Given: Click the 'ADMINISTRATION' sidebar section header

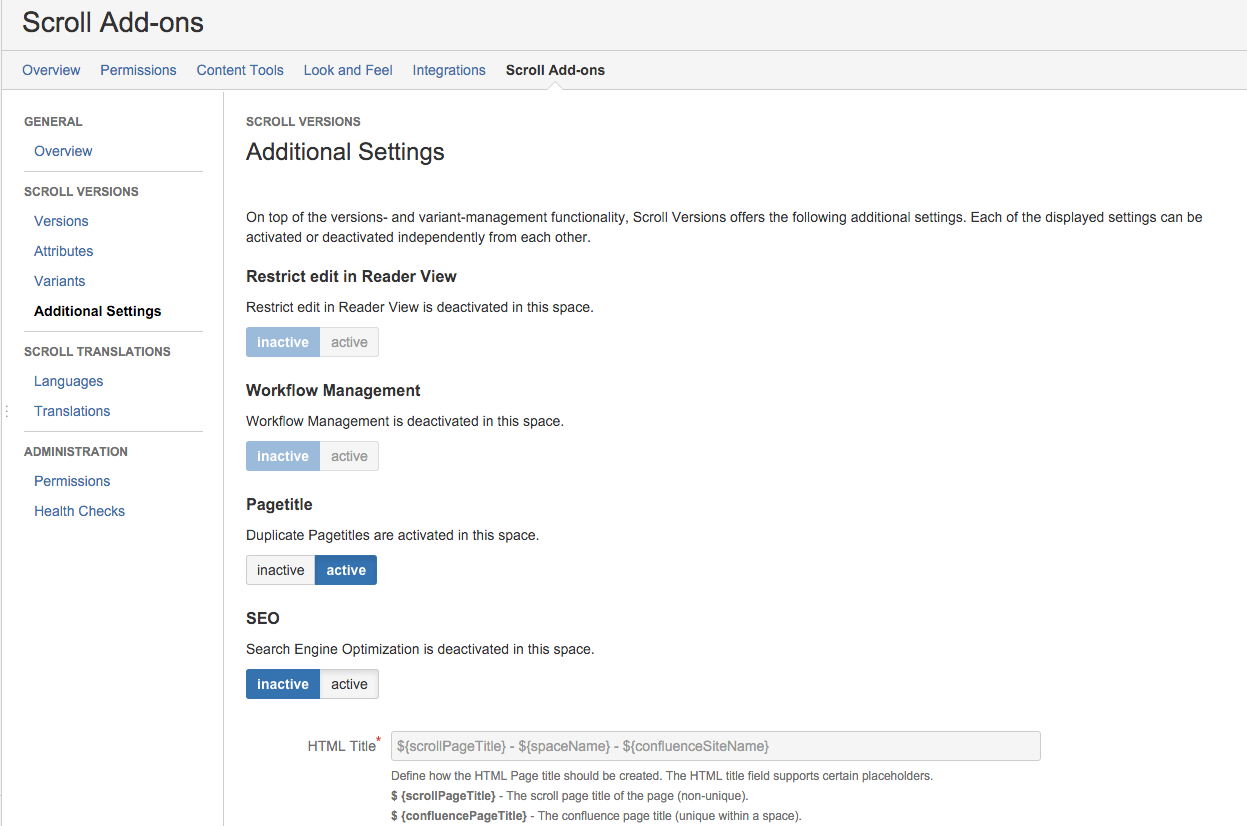Looking at the screenshot, I should point(76,452).
